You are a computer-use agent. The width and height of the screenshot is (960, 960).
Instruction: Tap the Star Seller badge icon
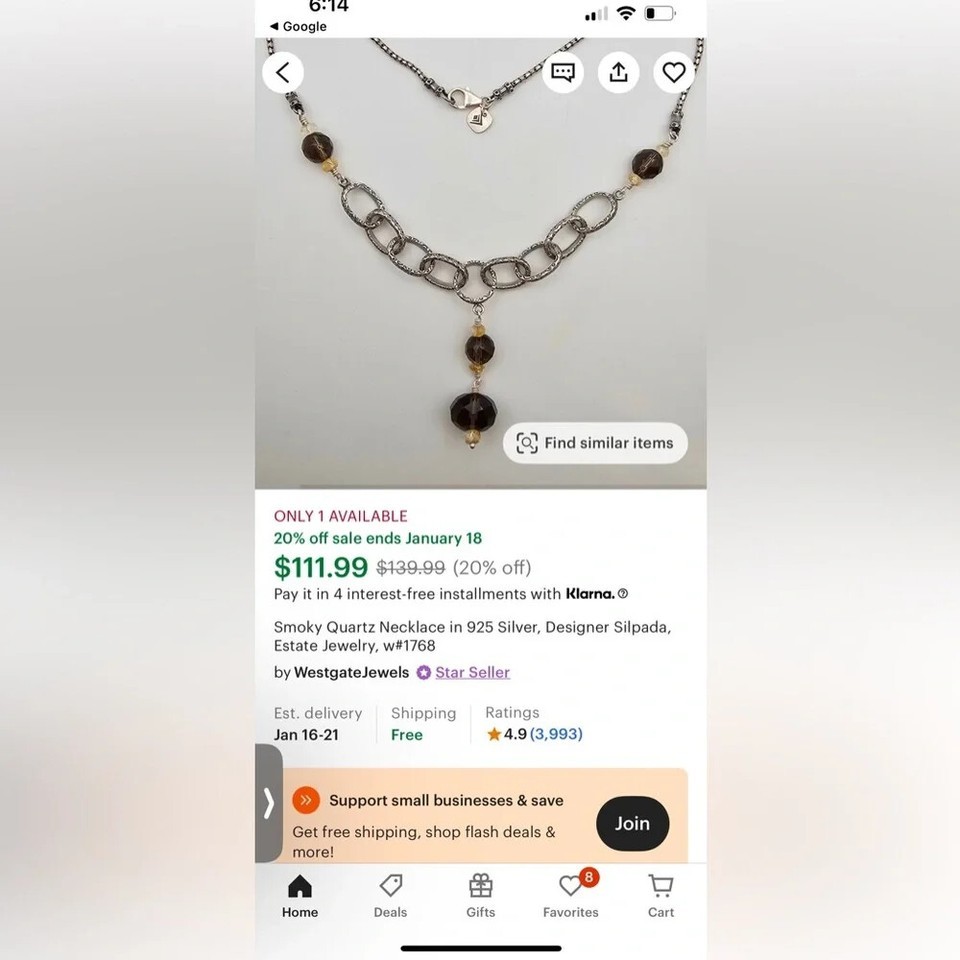424,672
